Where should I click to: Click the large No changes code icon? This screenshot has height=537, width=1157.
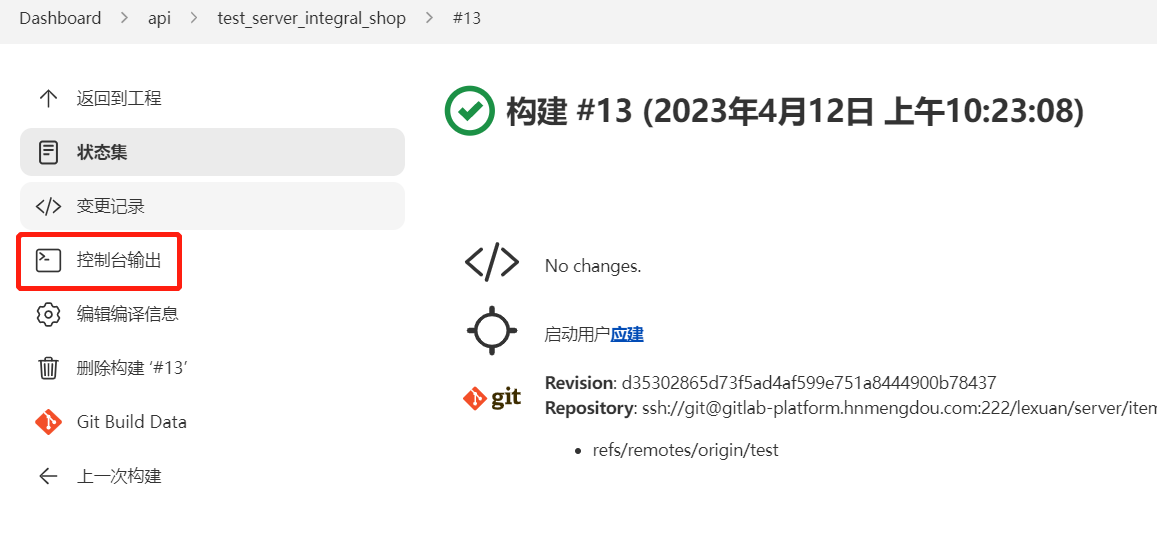(492, 263)
